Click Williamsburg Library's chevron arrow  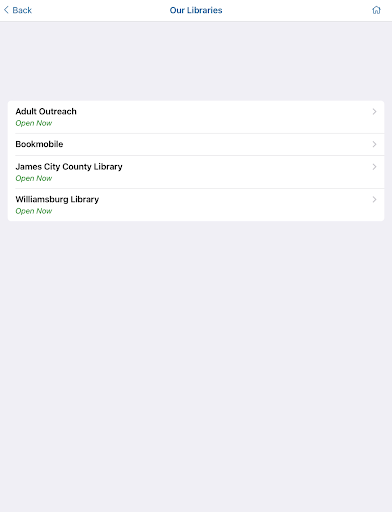click(374, 199)
